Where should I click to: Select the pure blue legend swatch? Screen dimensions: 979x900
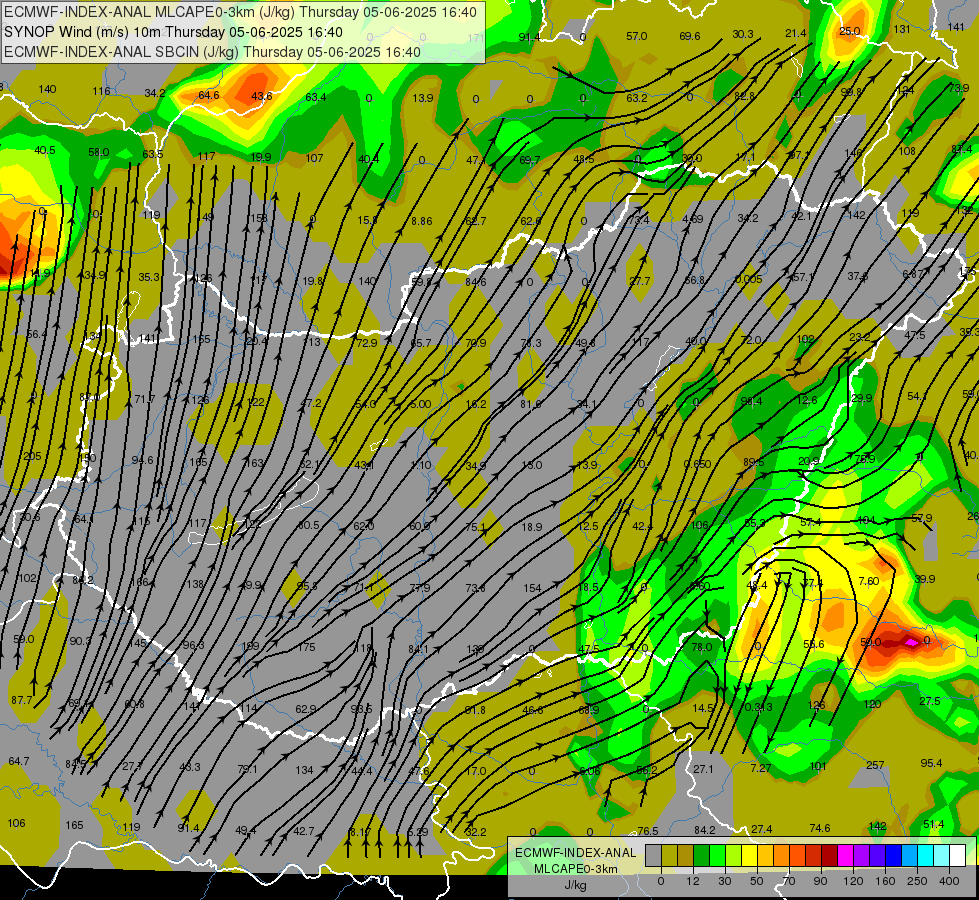click(894, 855)
